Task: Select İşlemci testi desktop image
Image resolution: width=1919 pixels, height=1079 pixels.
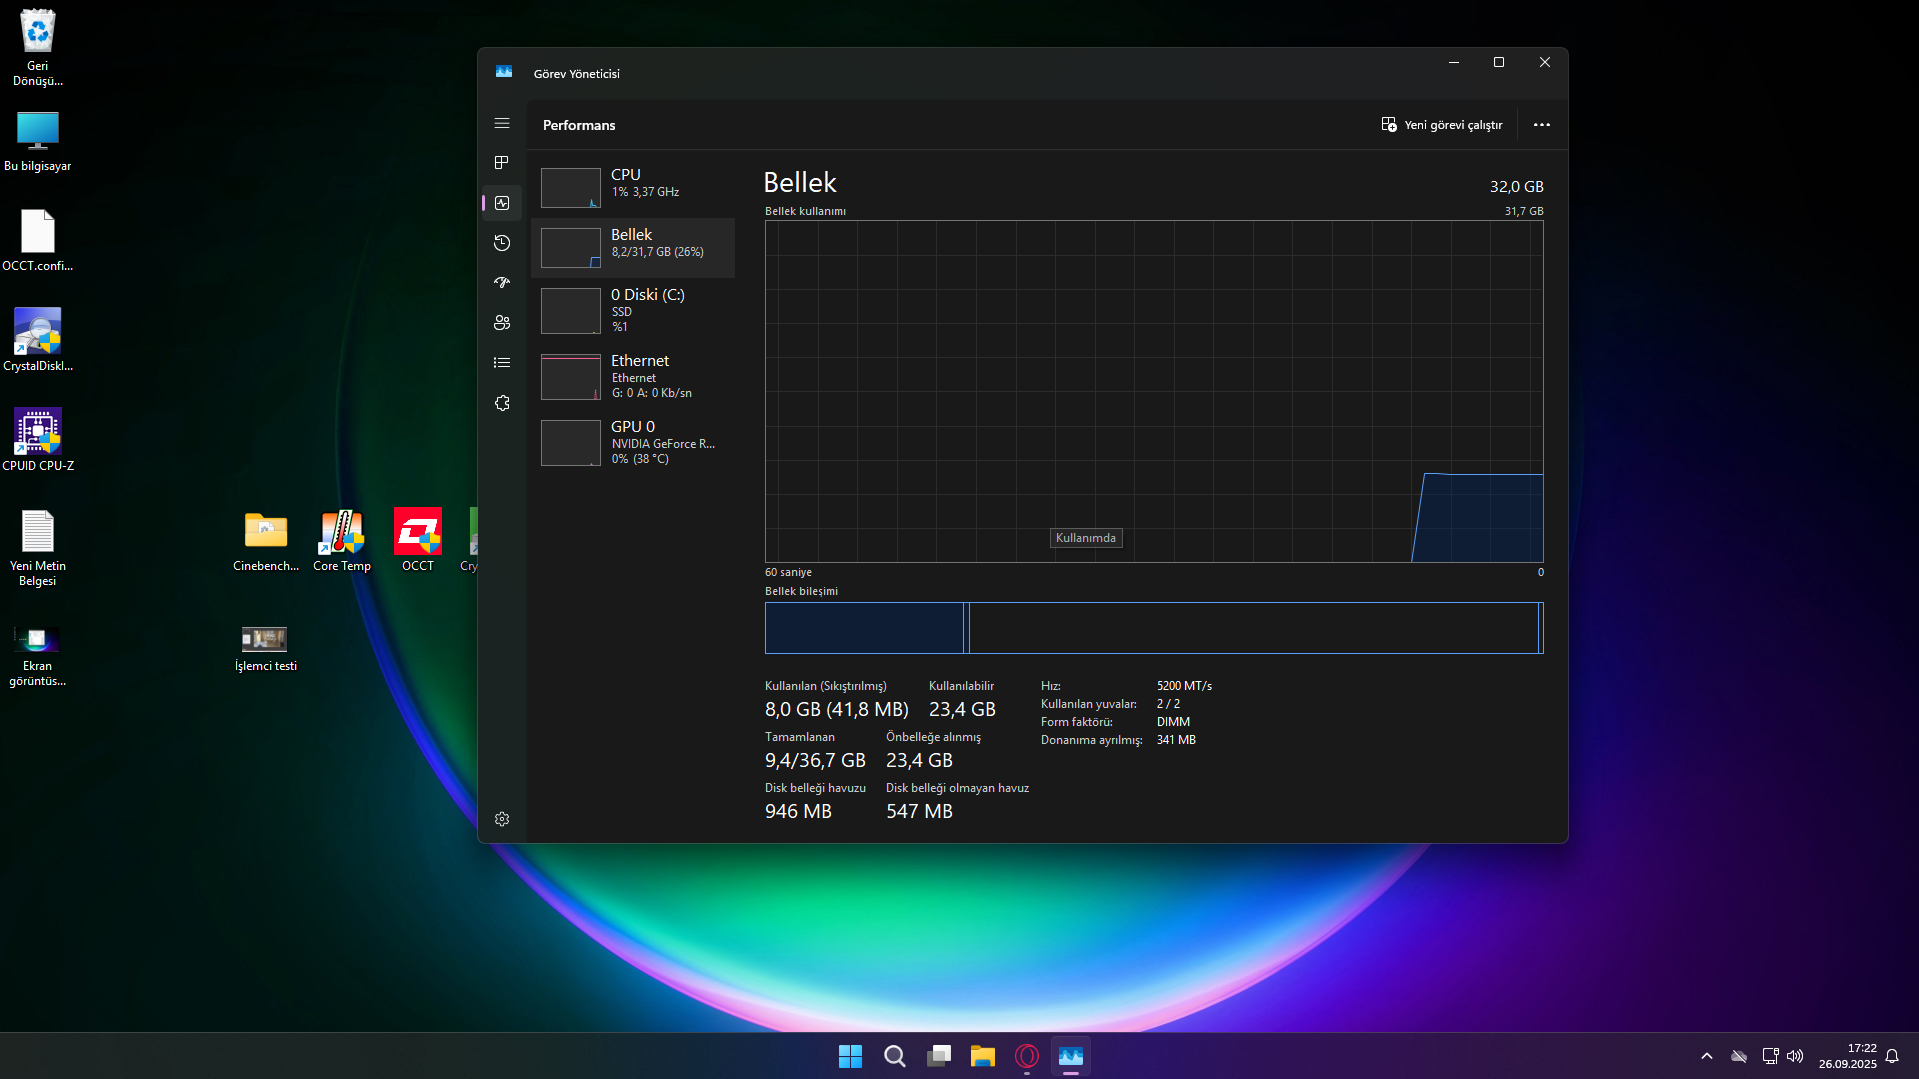Action: [x=266, y=648]
